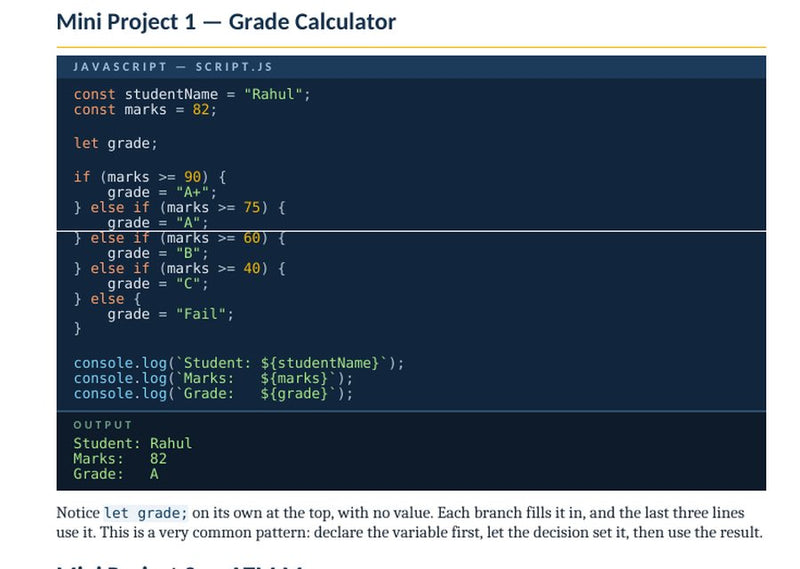Screen dimensions: 800x569
Task: Click the 'JAVASCRIPT — SCRIPT.JS' code header label
Action: (x=173, y=67)
